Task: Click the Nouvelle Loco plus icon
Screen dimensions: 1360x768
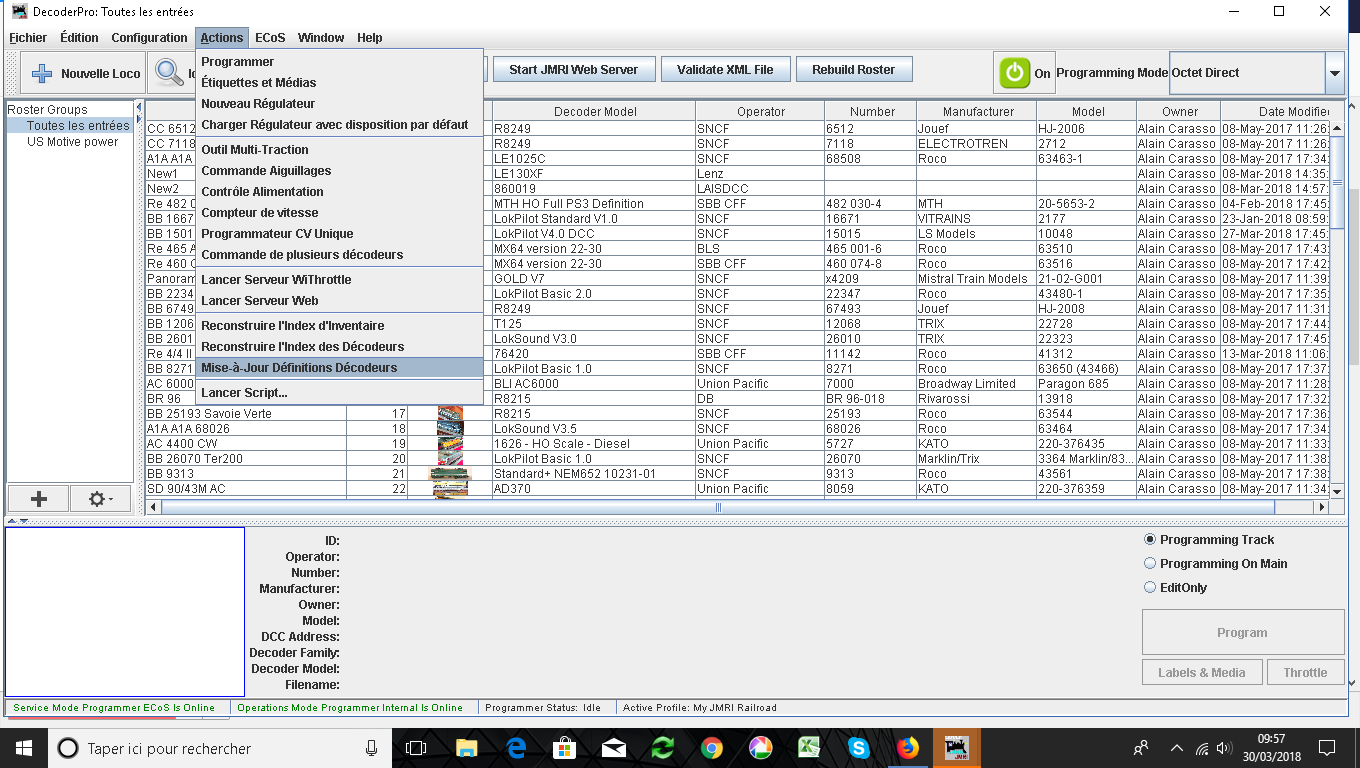Action: (42, 73)
